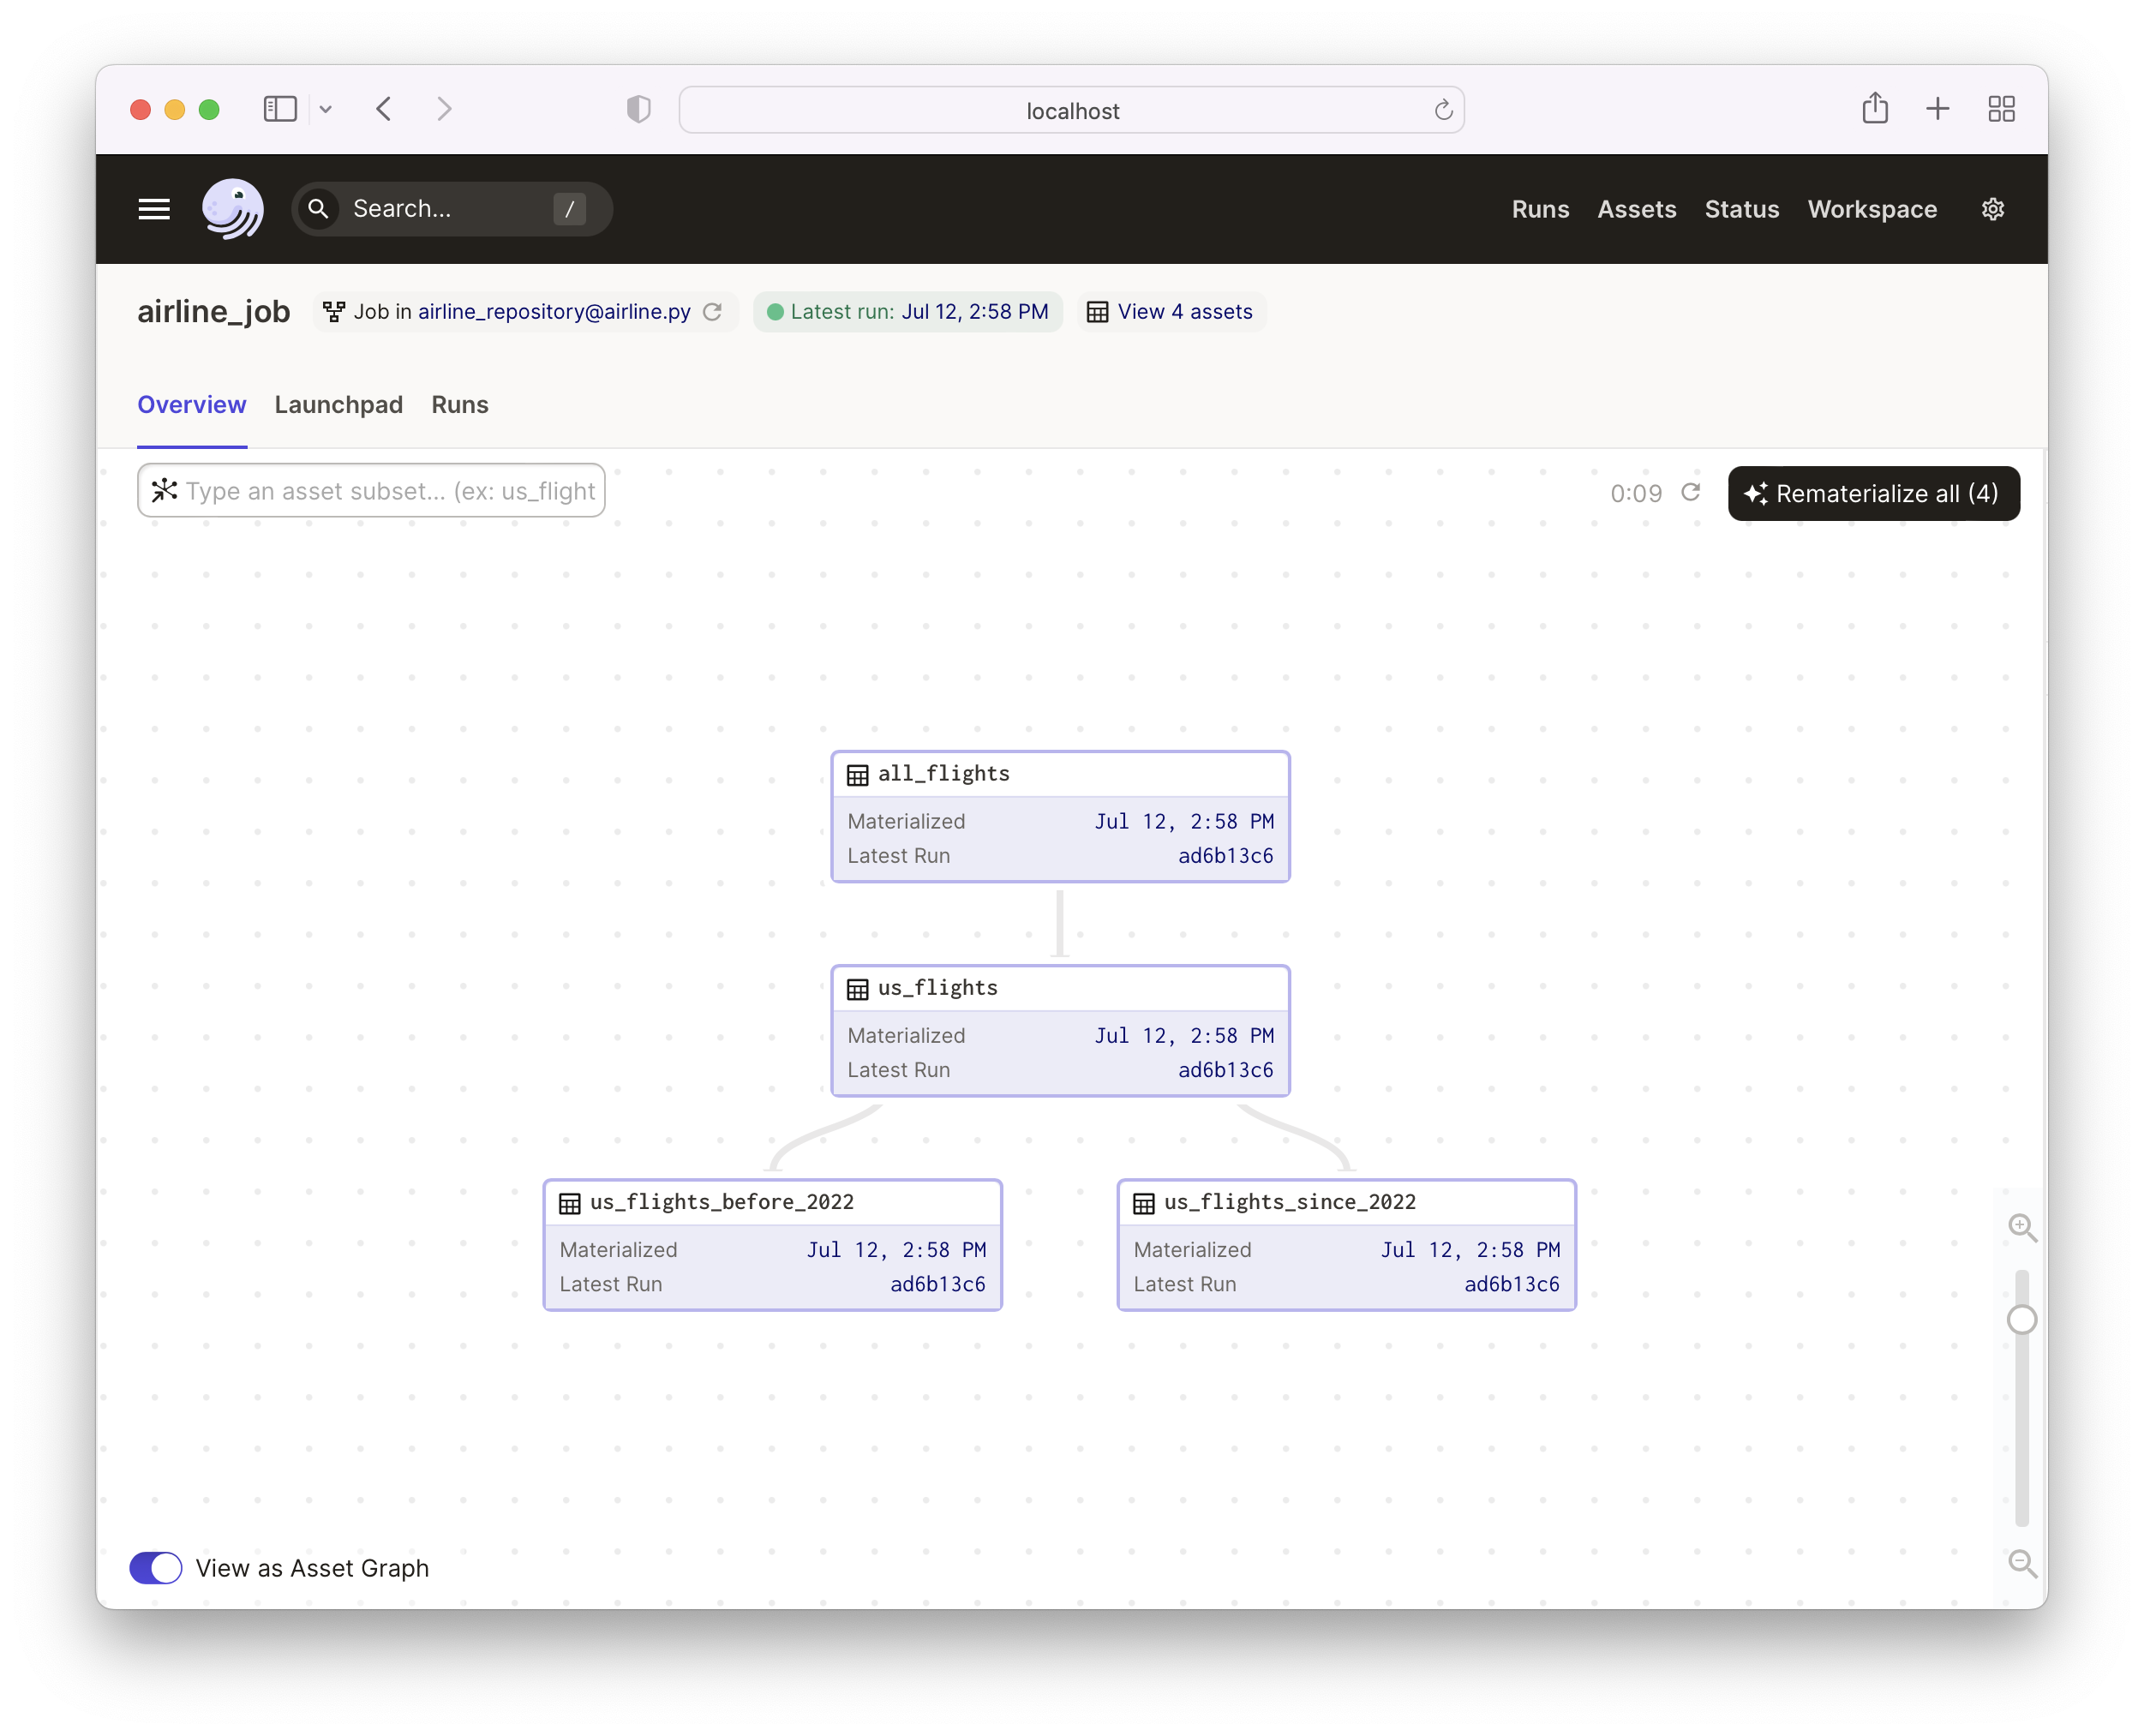
Task: Go forward in browser history
Action: [445, 109]
